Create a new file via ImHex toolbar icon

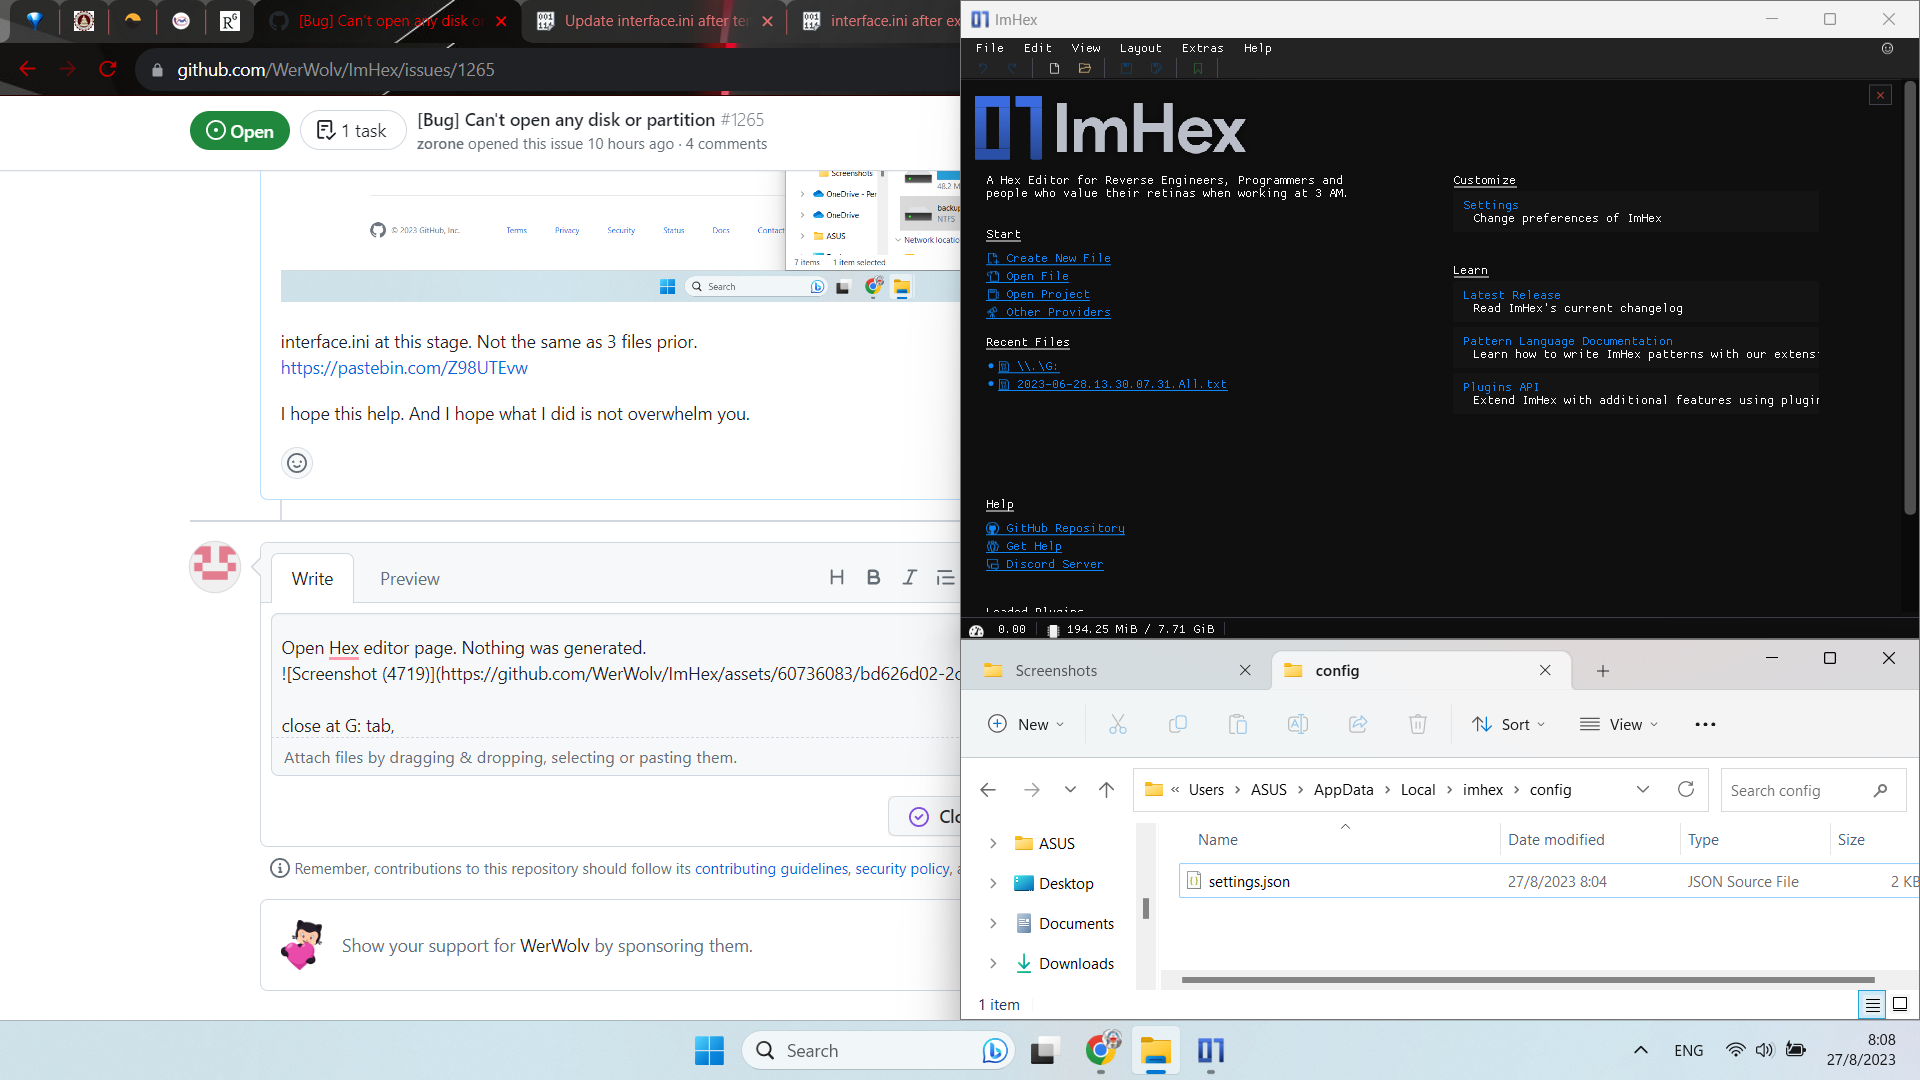(x=1053, y=68)
